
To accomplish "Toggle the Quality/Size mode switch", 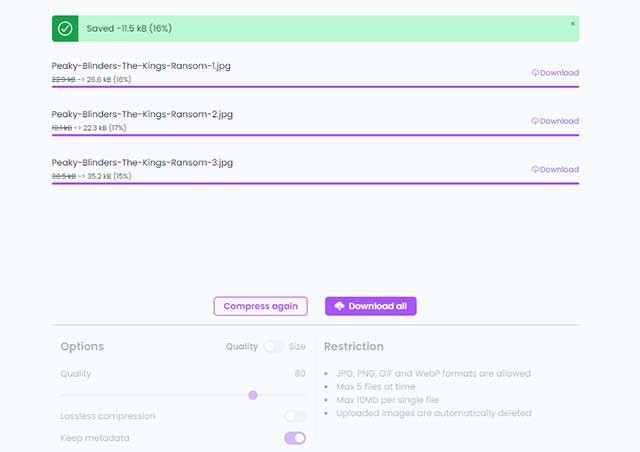I will 274,347.
